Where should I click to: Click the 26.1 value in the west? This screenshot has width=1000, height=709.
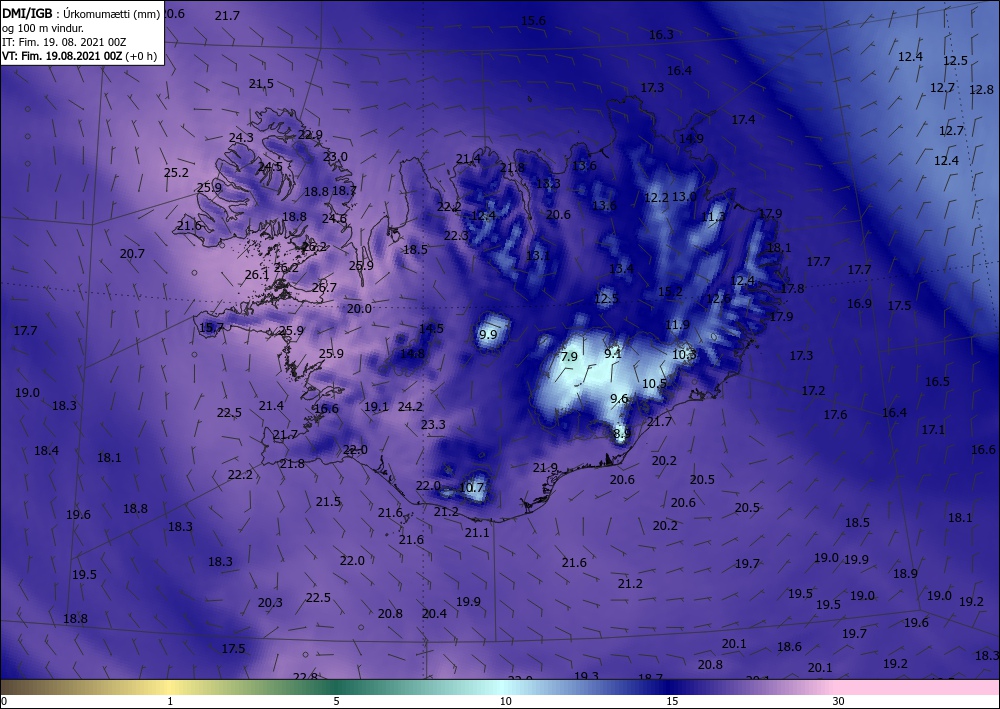(x=257, y=275)
